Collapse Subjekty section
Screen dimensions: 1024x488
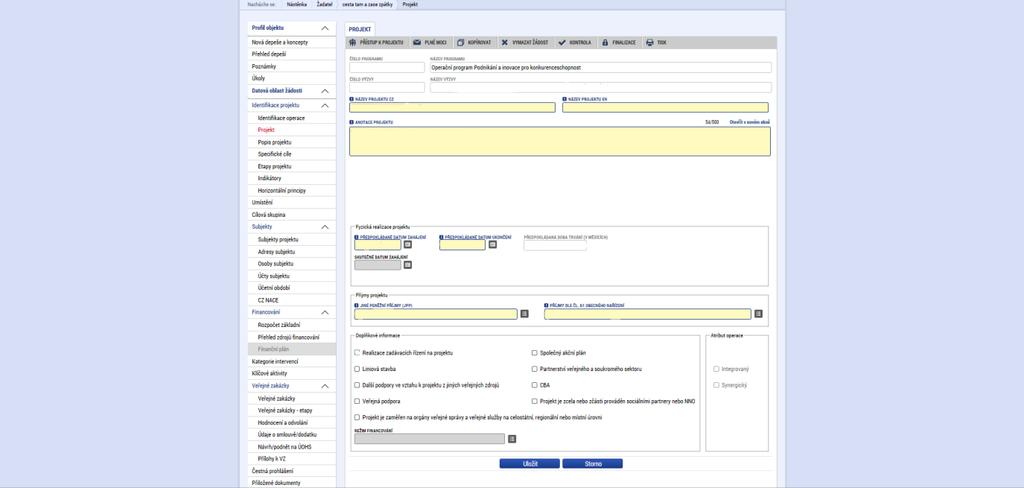point(325,227)
